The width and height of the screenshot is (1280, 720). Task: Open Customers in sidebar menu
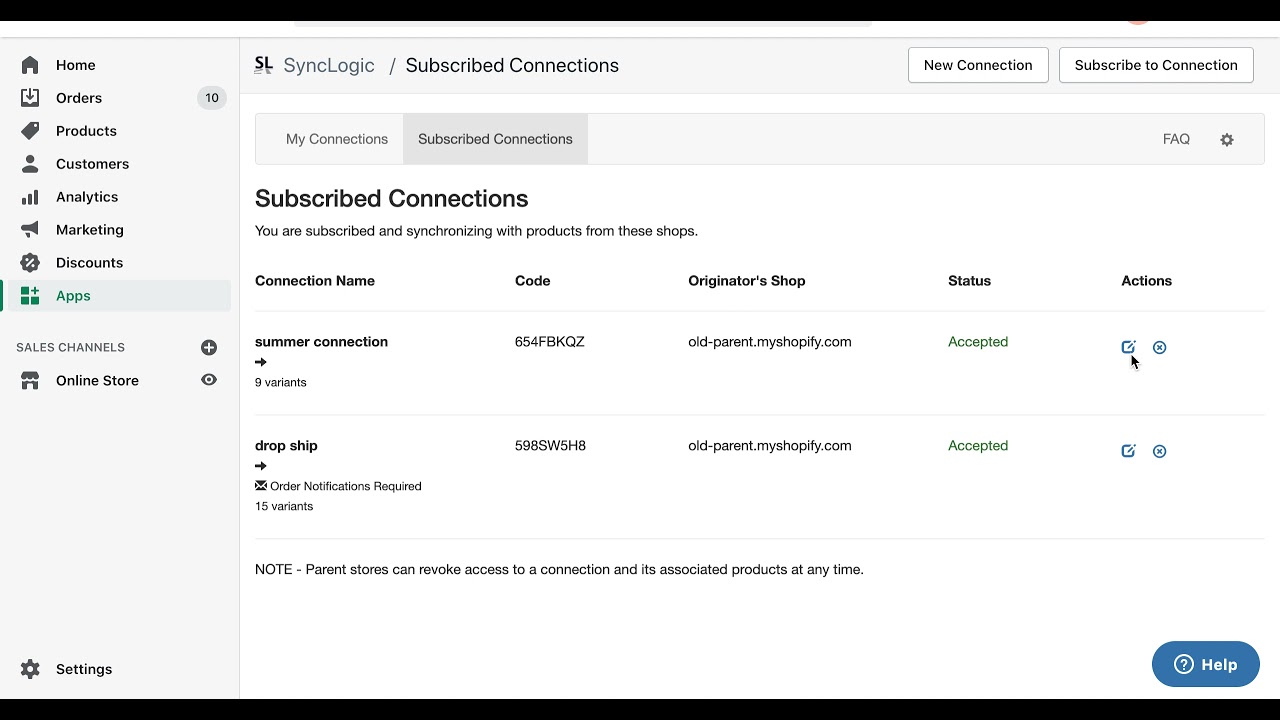click(x=92, y=164)
